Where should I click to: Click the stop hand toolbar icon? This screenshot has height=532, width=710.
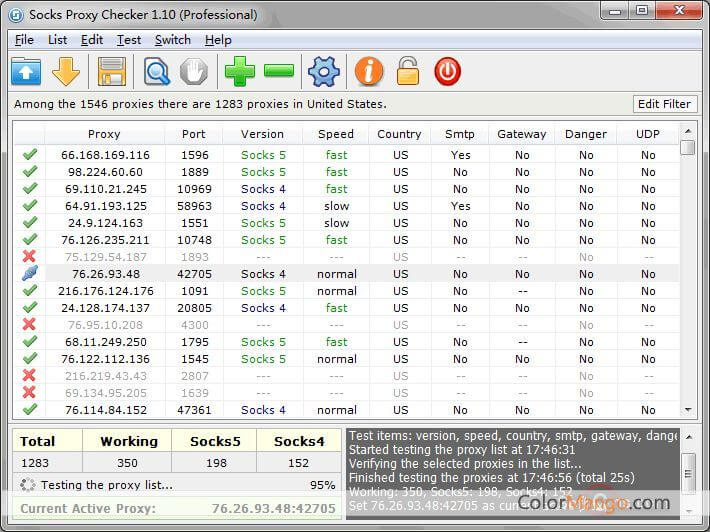[193, 71]
